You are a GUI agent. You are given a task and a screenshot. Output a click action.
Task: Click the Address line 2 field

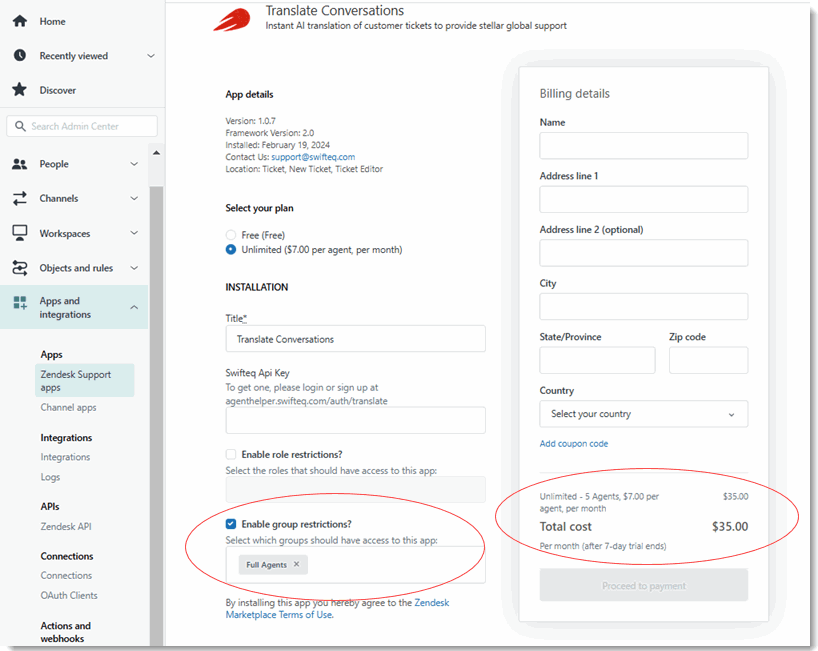643,253
